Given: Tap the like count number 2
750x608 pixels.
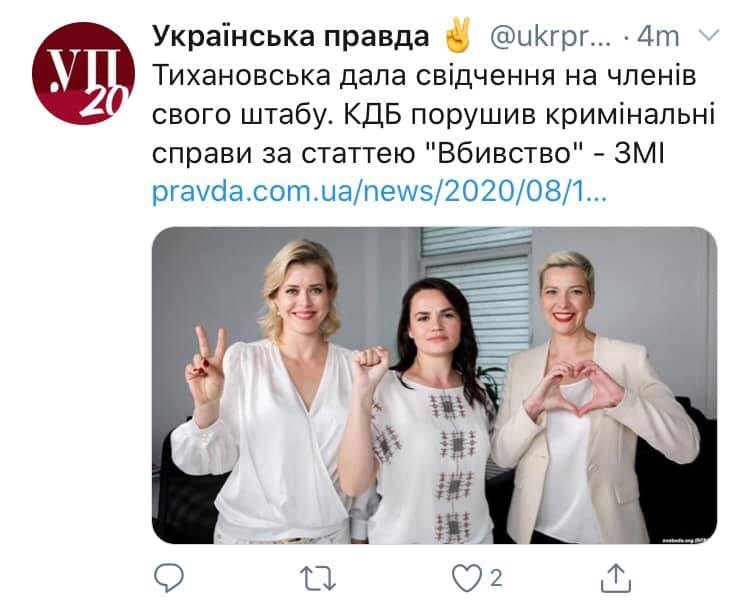Looking at the screenshot, I should coord(496,579).
